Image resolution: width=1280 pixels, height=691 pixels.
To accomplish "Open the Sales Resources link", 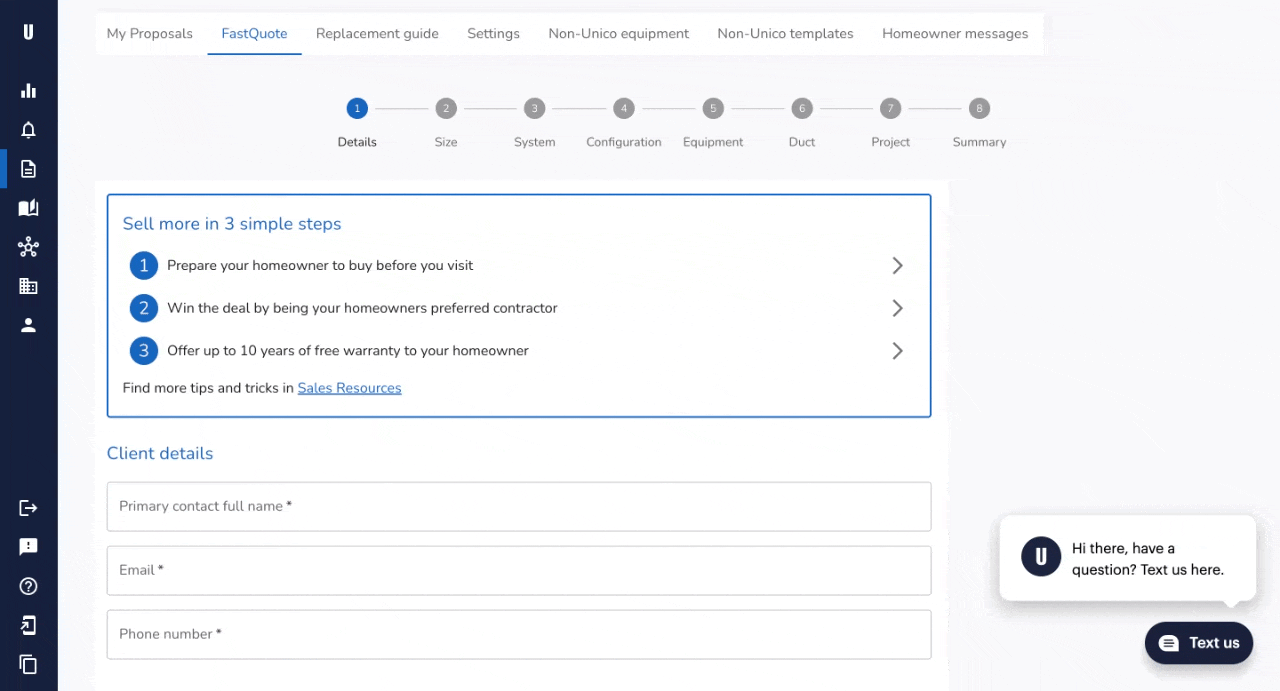I will pos(349,388).
